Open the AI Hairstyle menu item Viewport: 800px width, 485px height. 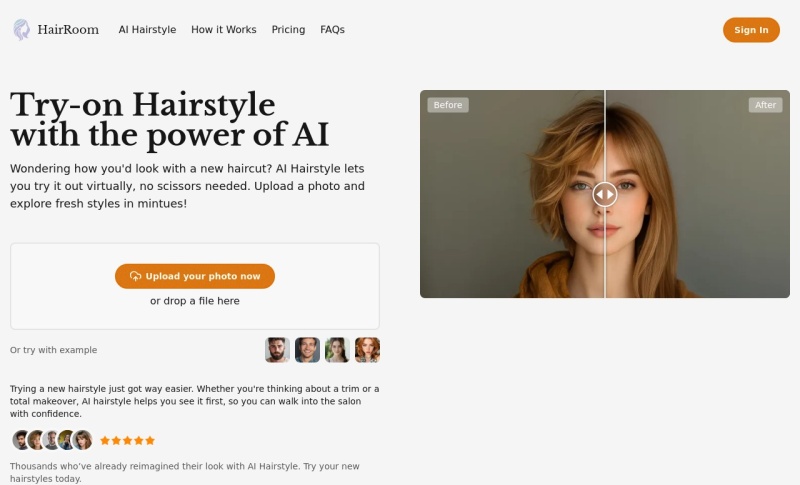(147, 30)
